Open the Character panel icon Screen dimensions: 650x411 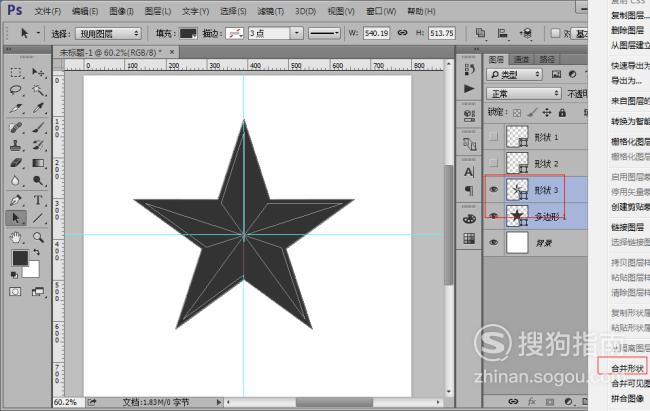pyautogui.click(x=469, y=172)
